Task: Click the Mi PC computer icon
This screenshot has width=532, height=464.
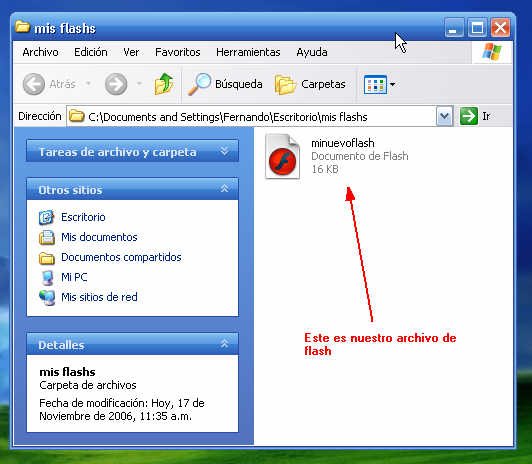Action: pos(46,278)
